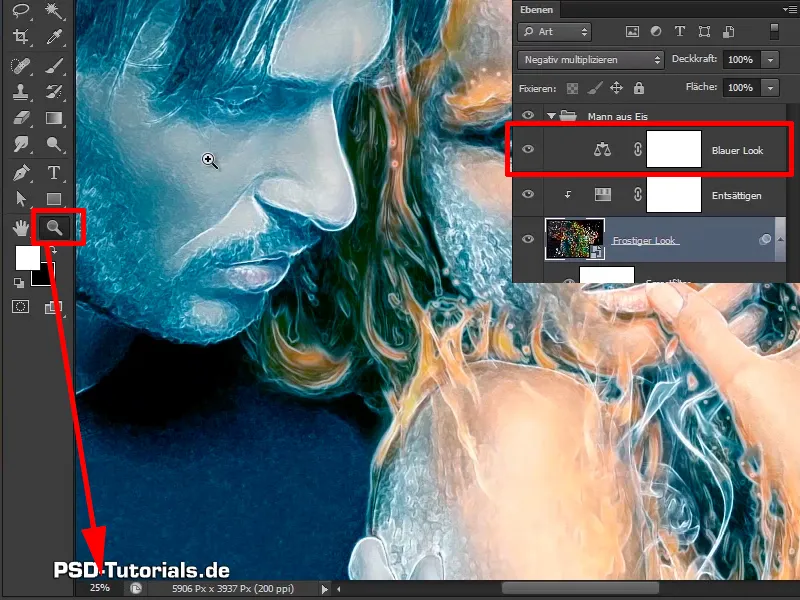
Task: Collapse the Mann aus Eis group
Action: [551, 116]
